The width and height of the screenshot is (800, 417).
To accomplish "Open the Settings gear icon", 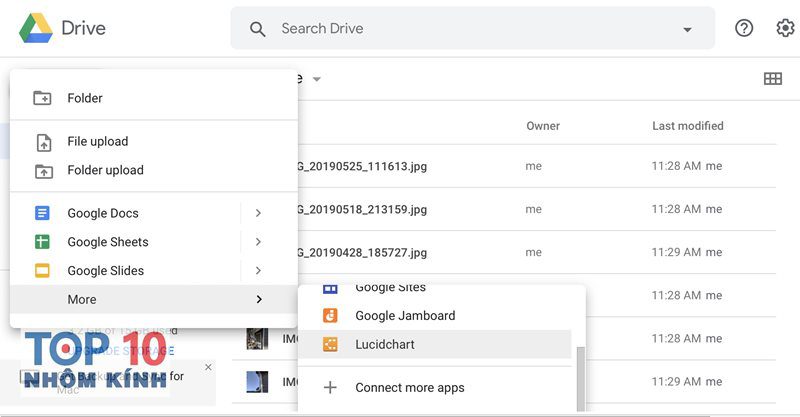I will (786, 28).
